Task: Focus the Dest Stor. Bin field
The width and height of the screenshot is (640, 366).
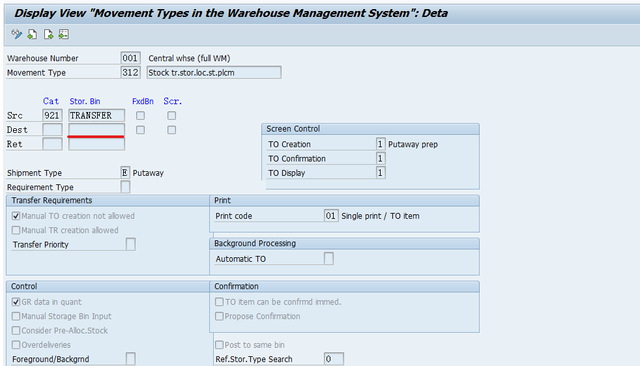Action: click(96, 130)
